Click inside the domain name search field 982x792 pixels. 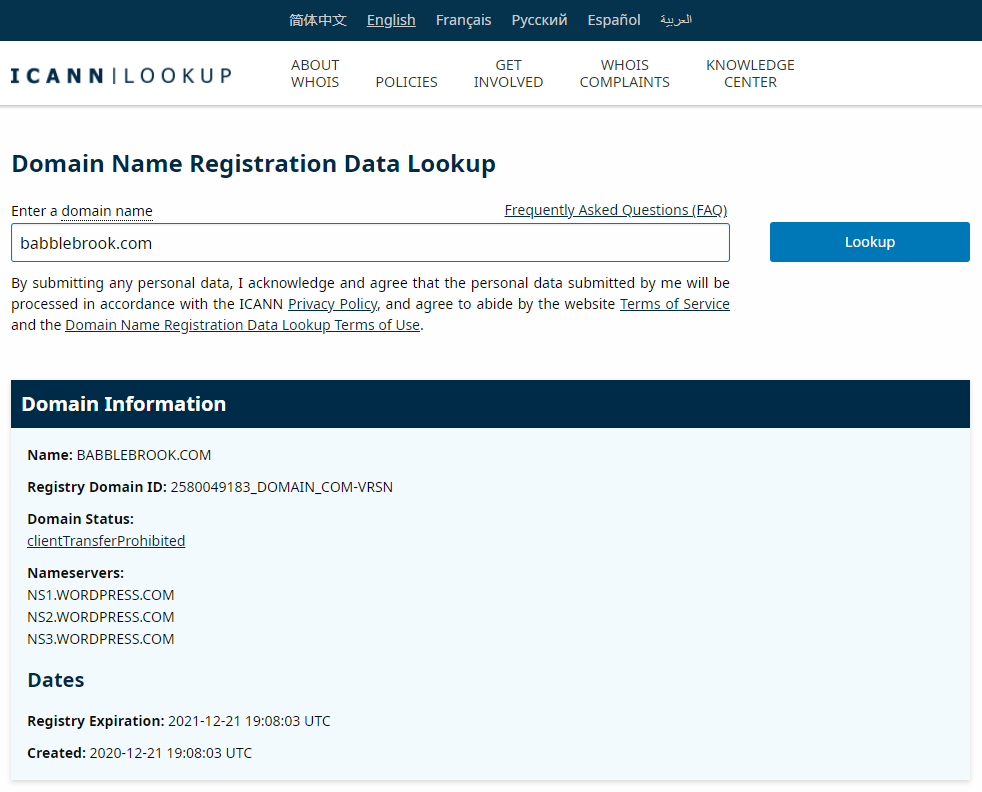pyautogui.click(x=370, y=242)
